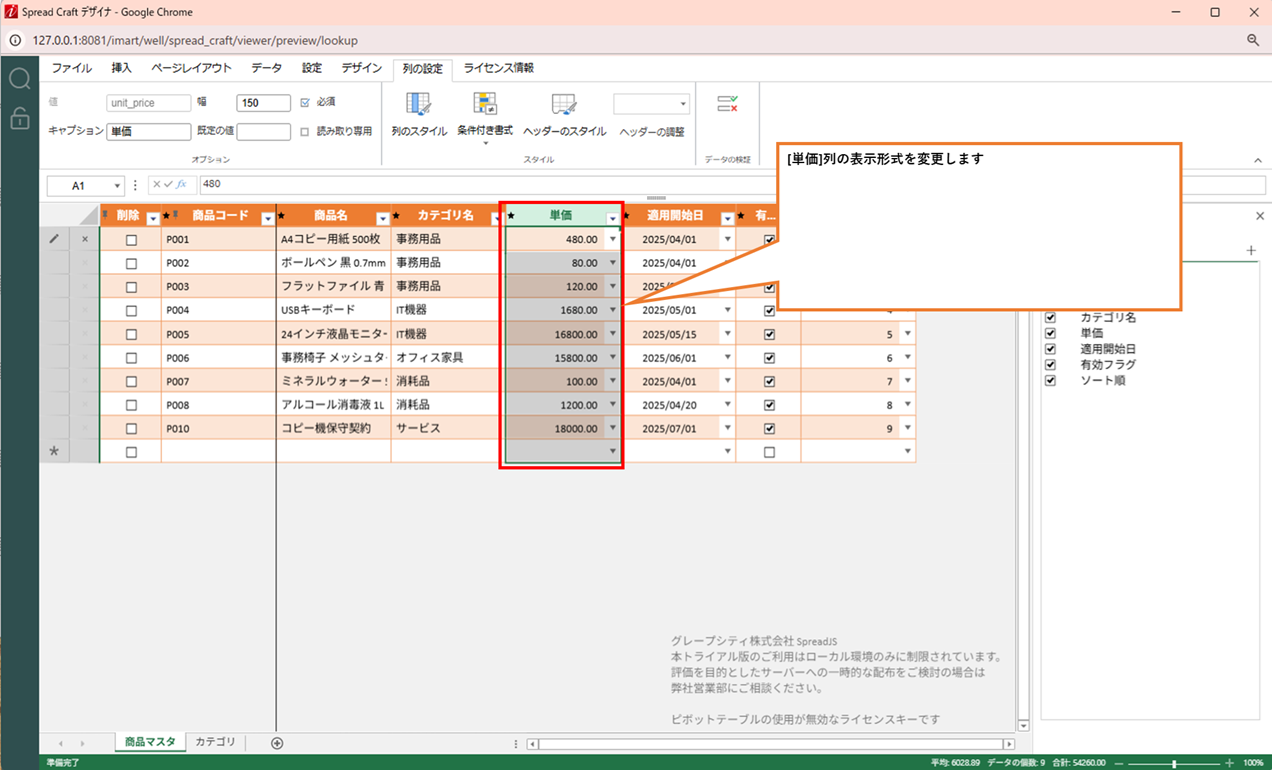Uncheck ソート順 in the right field list

(1050, 380)
